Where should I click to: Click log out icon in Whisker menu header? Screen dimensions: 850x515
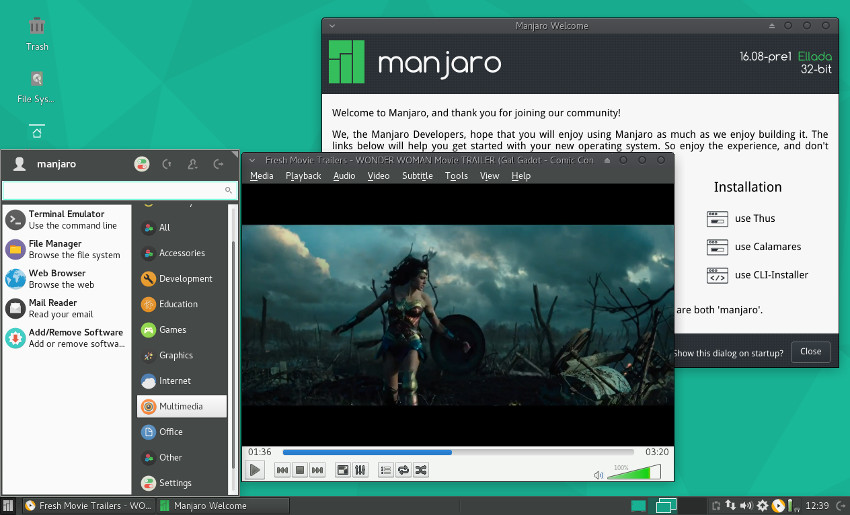pos(218,164)
